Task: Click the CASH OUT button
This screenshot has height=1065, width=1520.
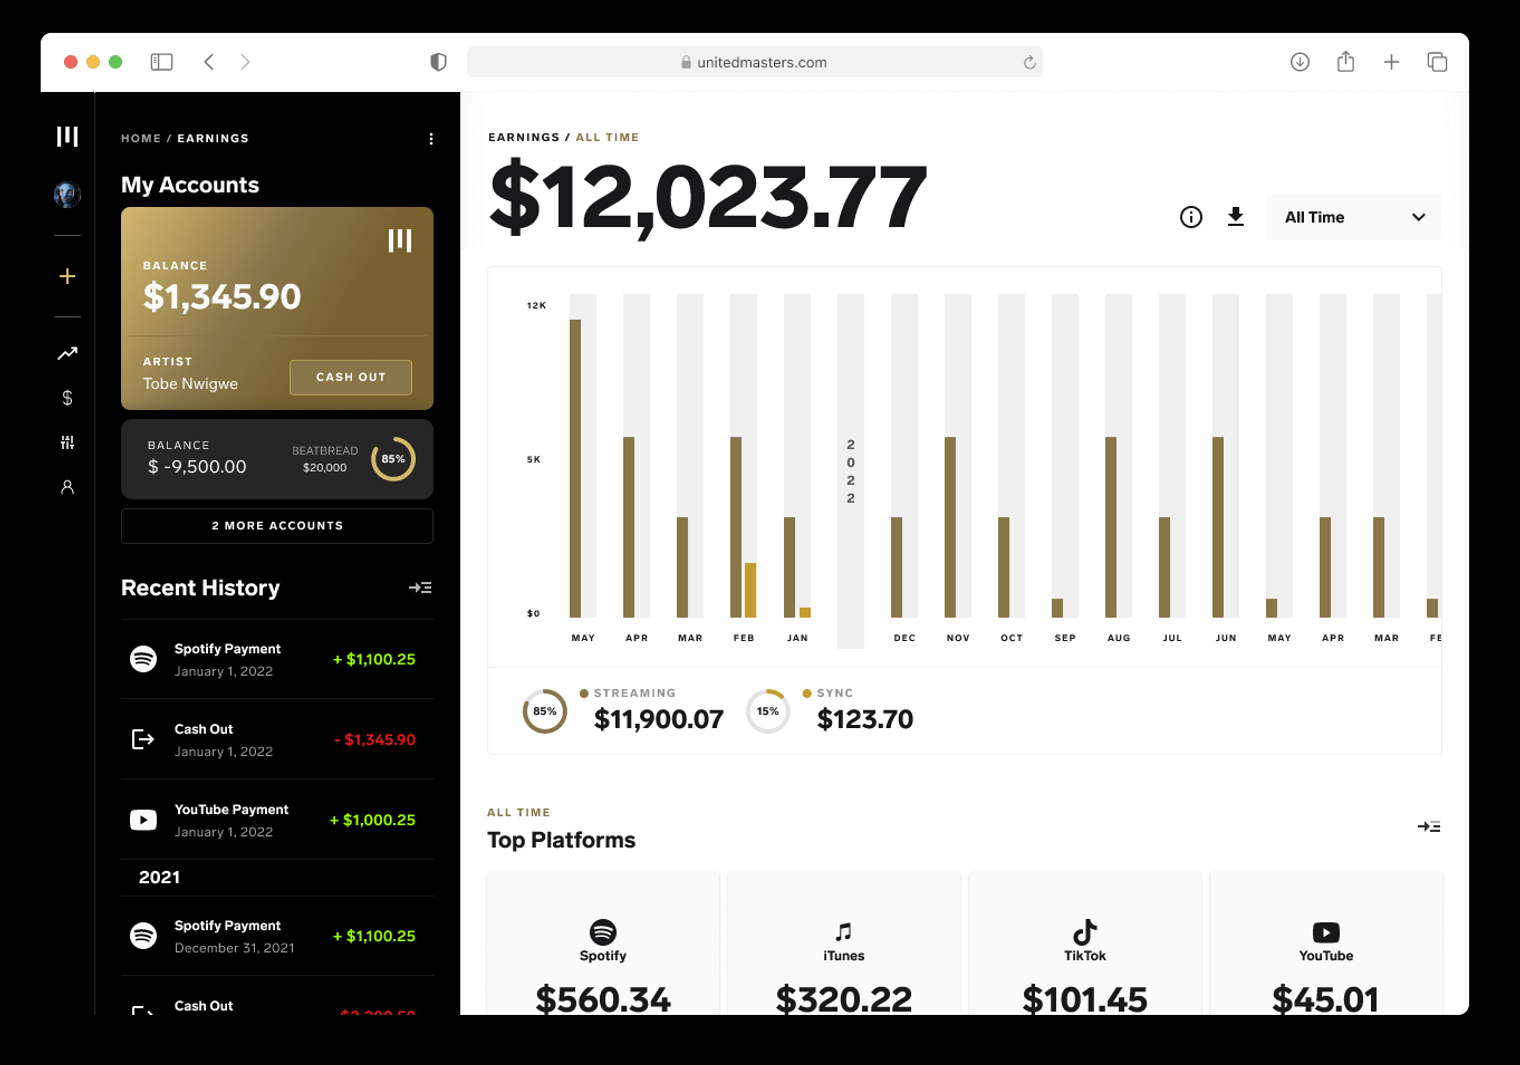Action: tap(351, 377)
